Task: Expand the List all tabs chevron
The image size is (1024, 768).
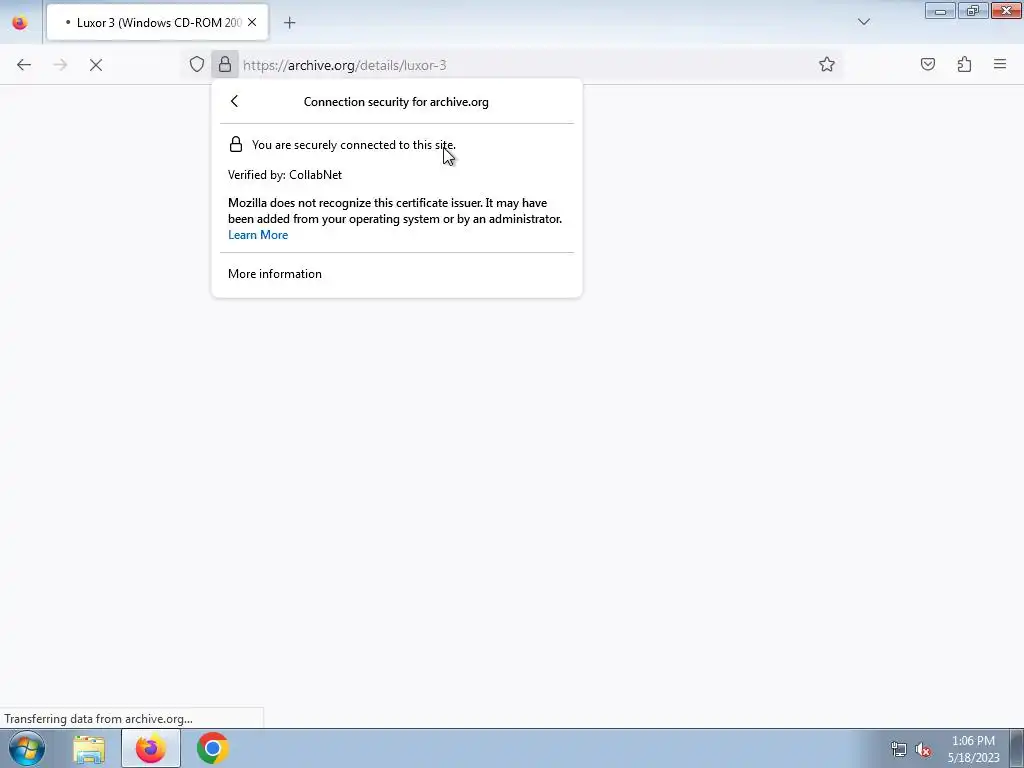Action: click(863, 22)
